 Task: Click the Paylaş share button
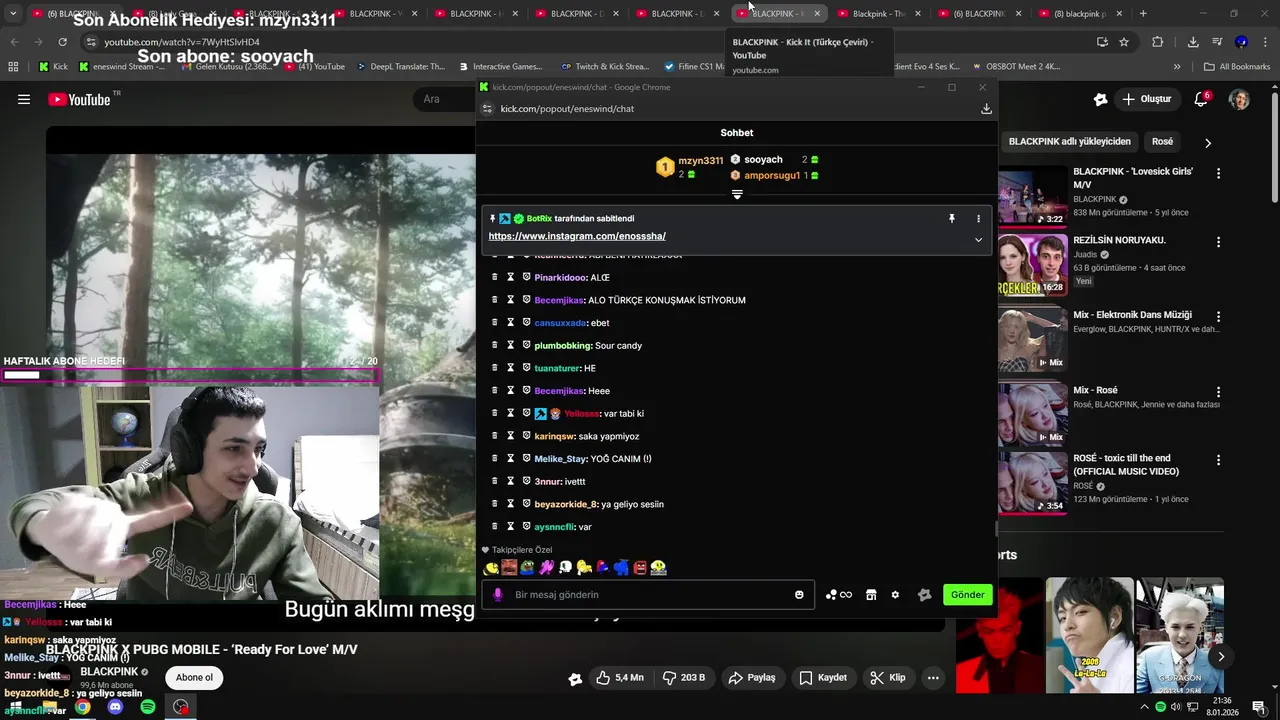pos(752,678)
